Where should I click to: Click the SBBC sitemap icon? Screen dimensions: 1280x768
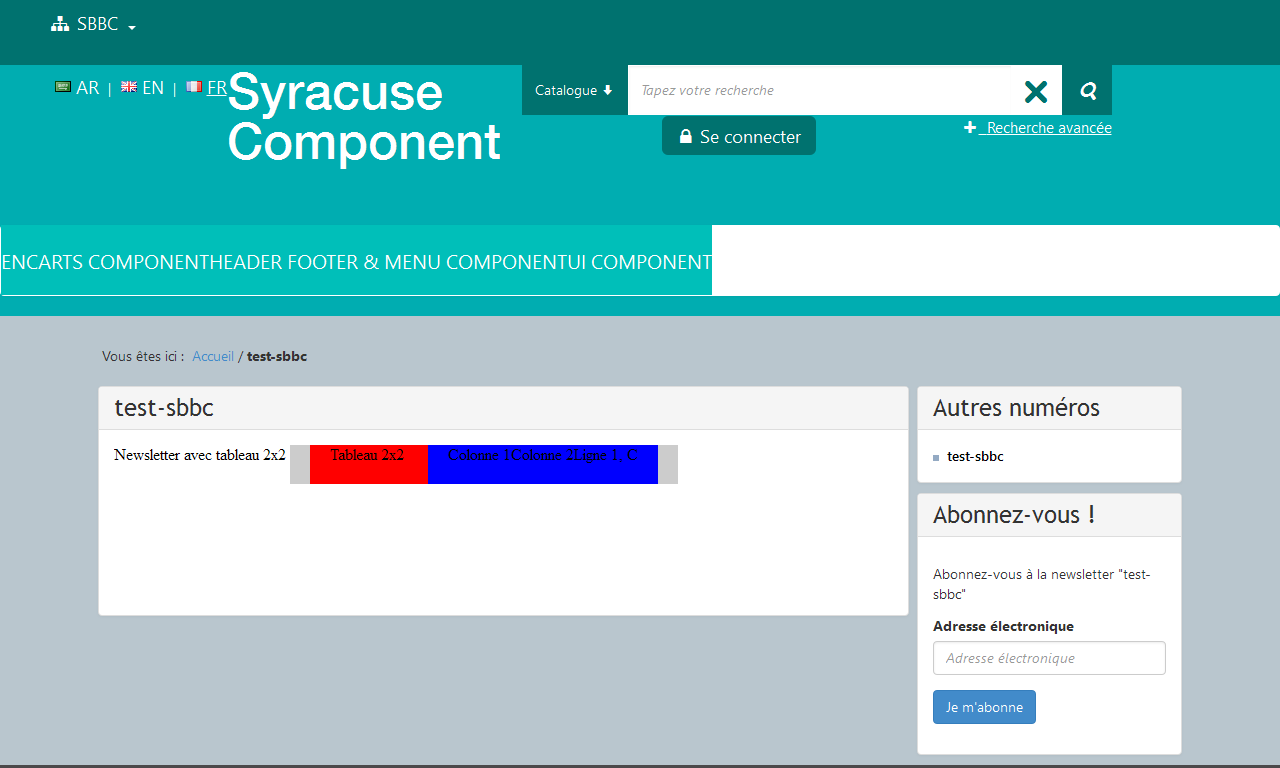coord(60,25)
